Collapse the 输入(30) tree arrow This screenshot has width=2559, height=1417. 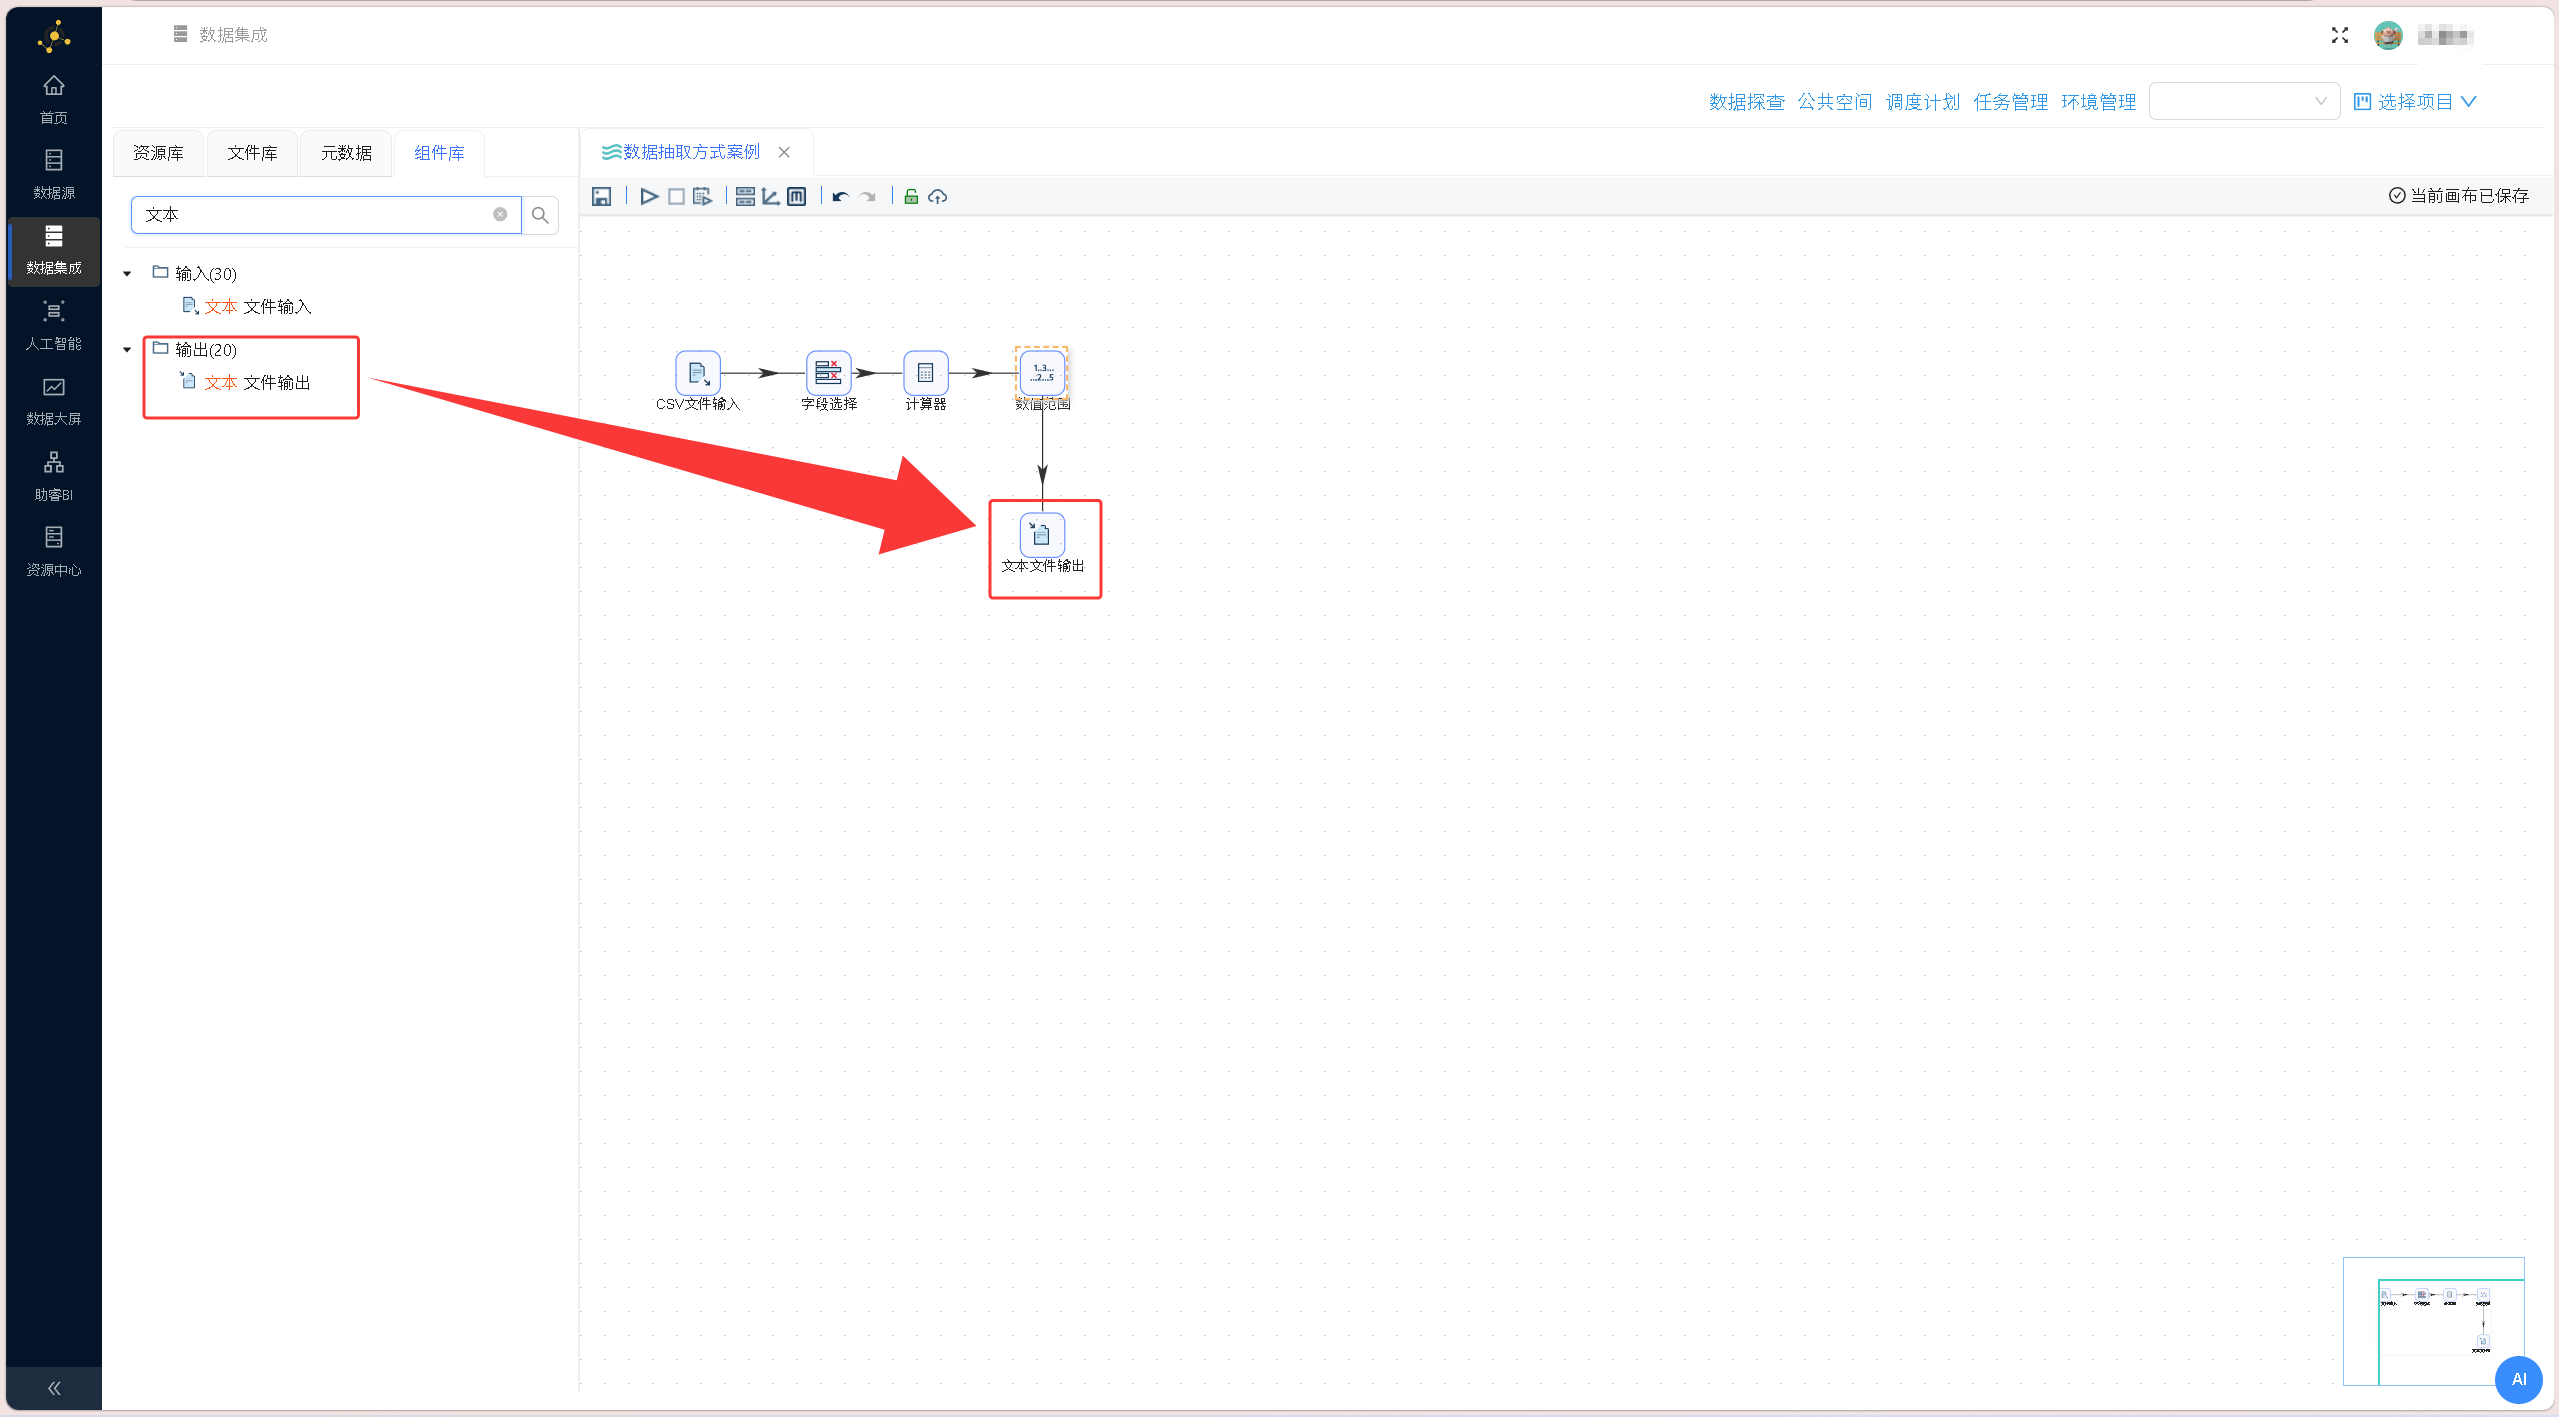pos(127,274)
